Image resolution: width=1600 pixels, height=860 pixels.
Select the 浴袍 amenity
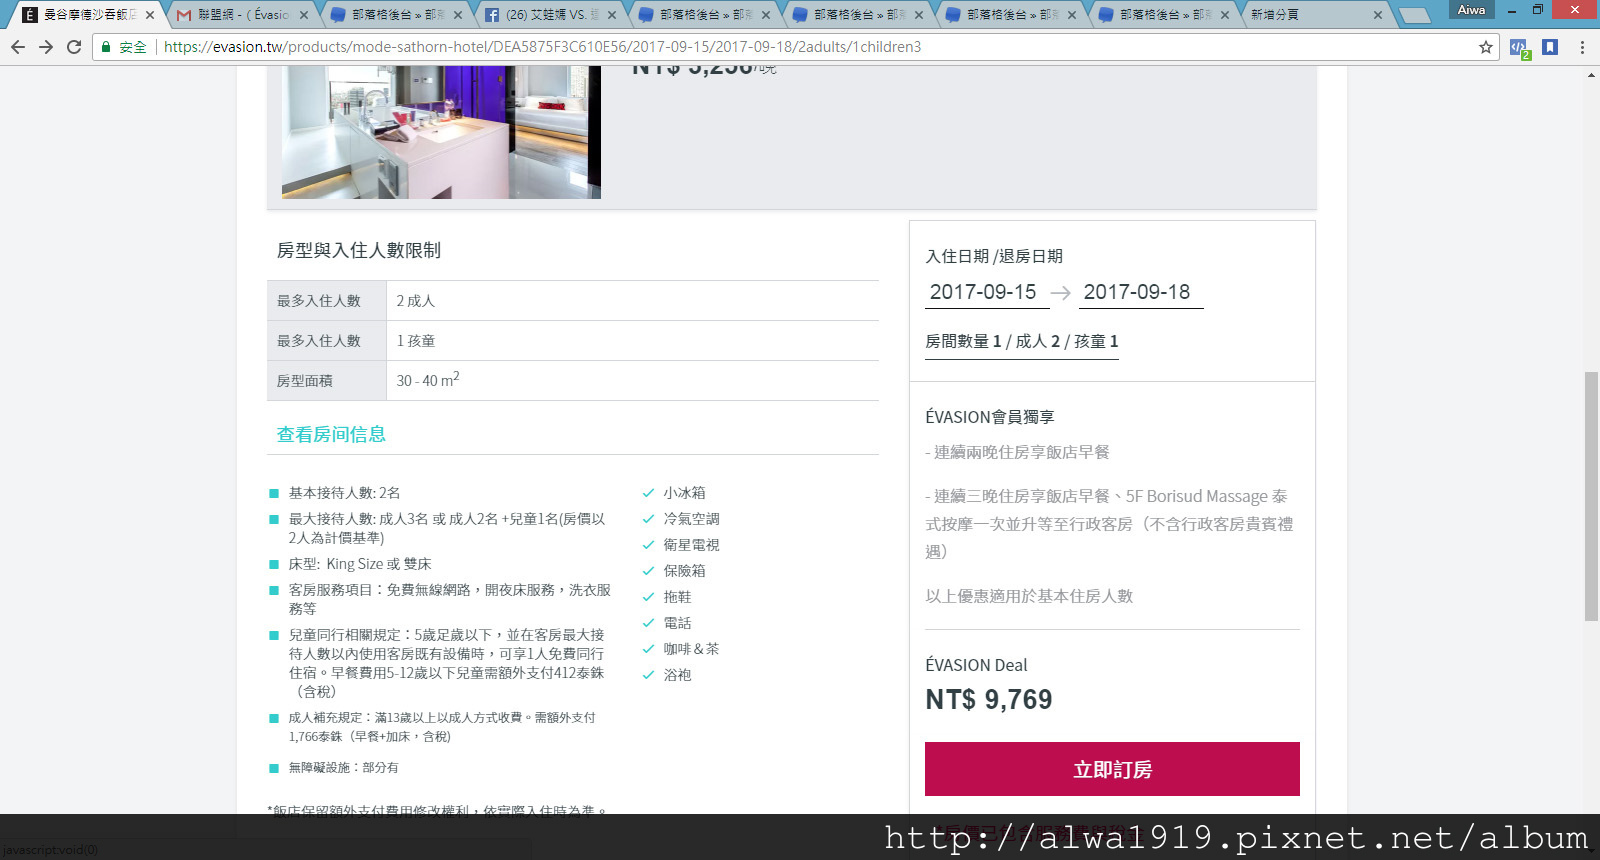point(677,675)
